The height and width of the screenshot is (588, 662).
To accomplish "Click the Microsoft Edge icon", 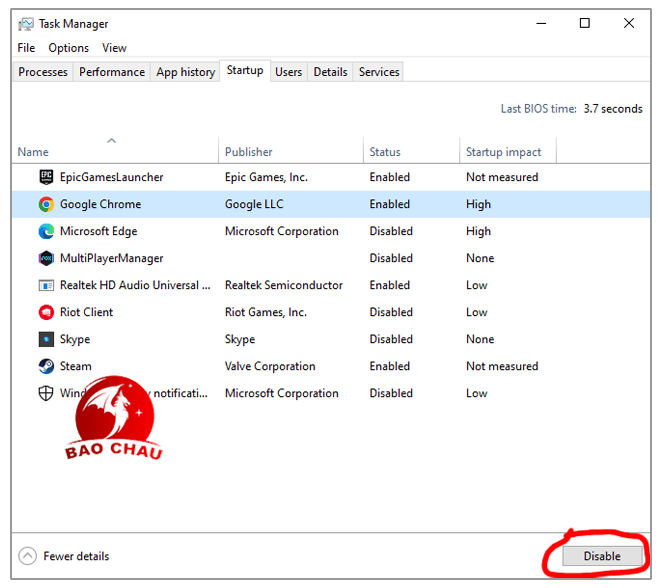I will (46, 231).
